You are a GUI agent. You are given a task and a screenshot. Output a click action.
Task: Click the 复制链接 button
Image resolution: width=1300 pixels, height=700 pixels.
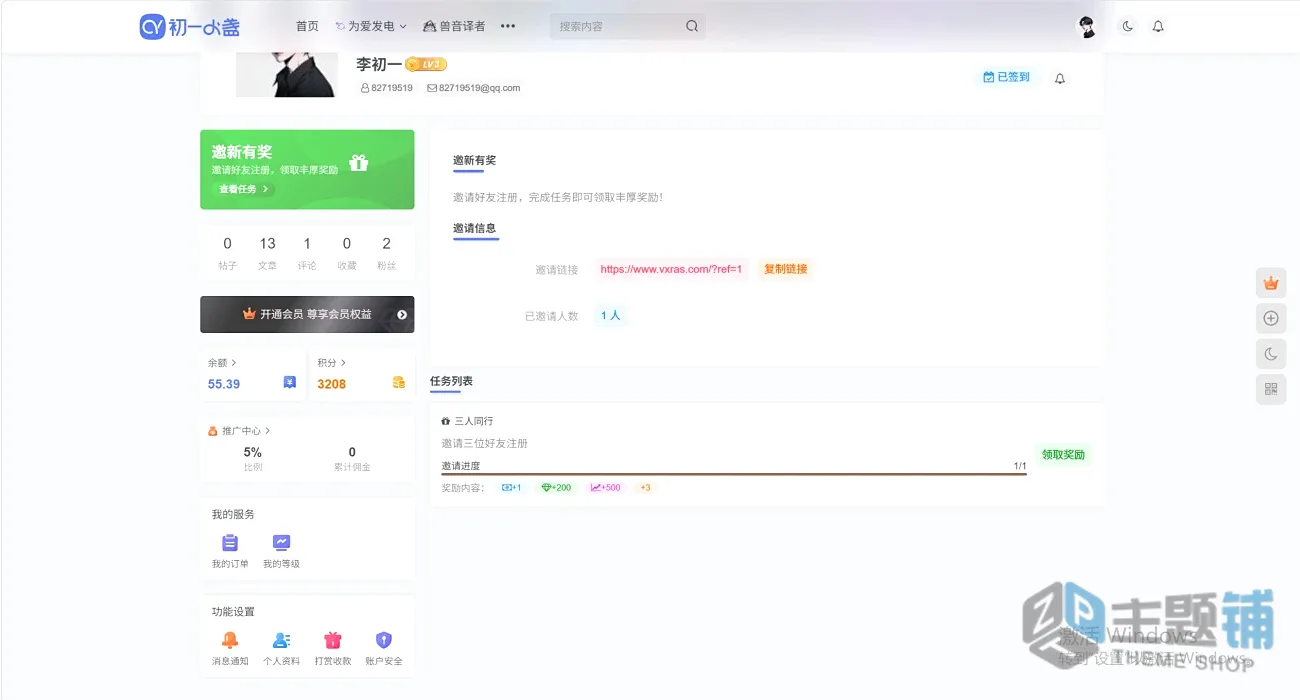(785, 269)
